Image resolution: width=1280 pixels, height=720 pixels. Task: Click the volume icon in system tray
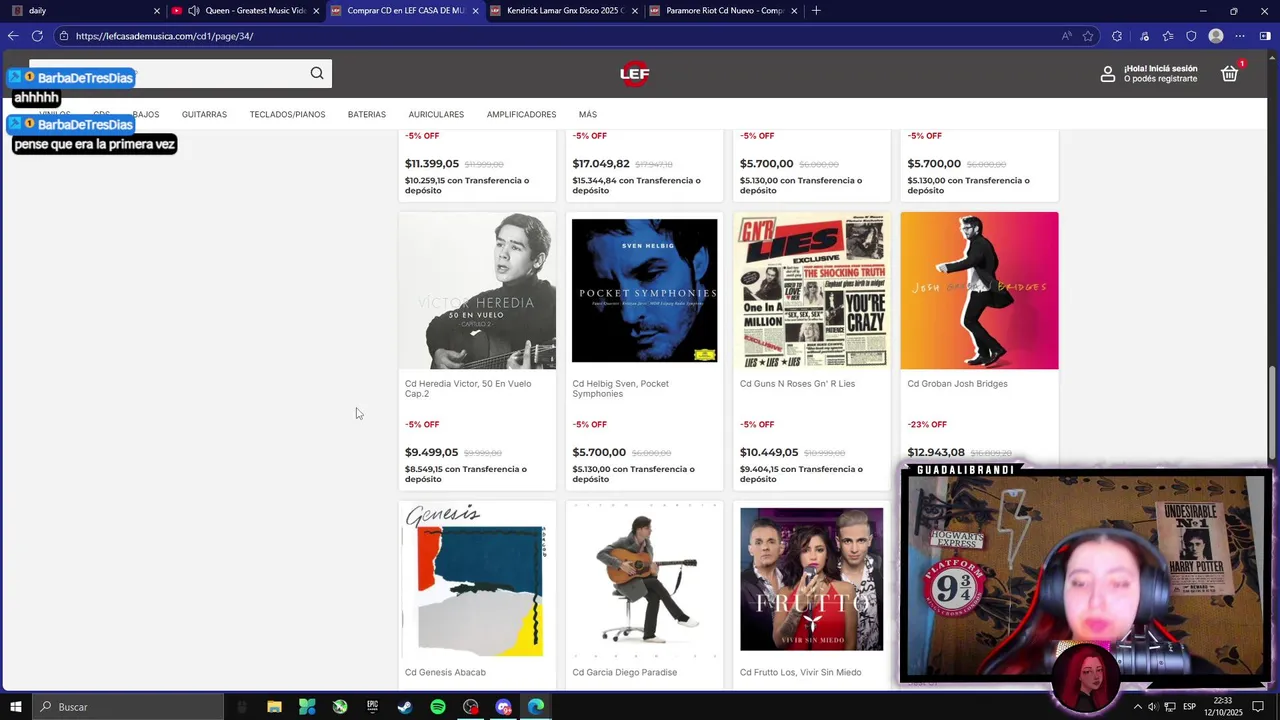(x=1153, y=707)
